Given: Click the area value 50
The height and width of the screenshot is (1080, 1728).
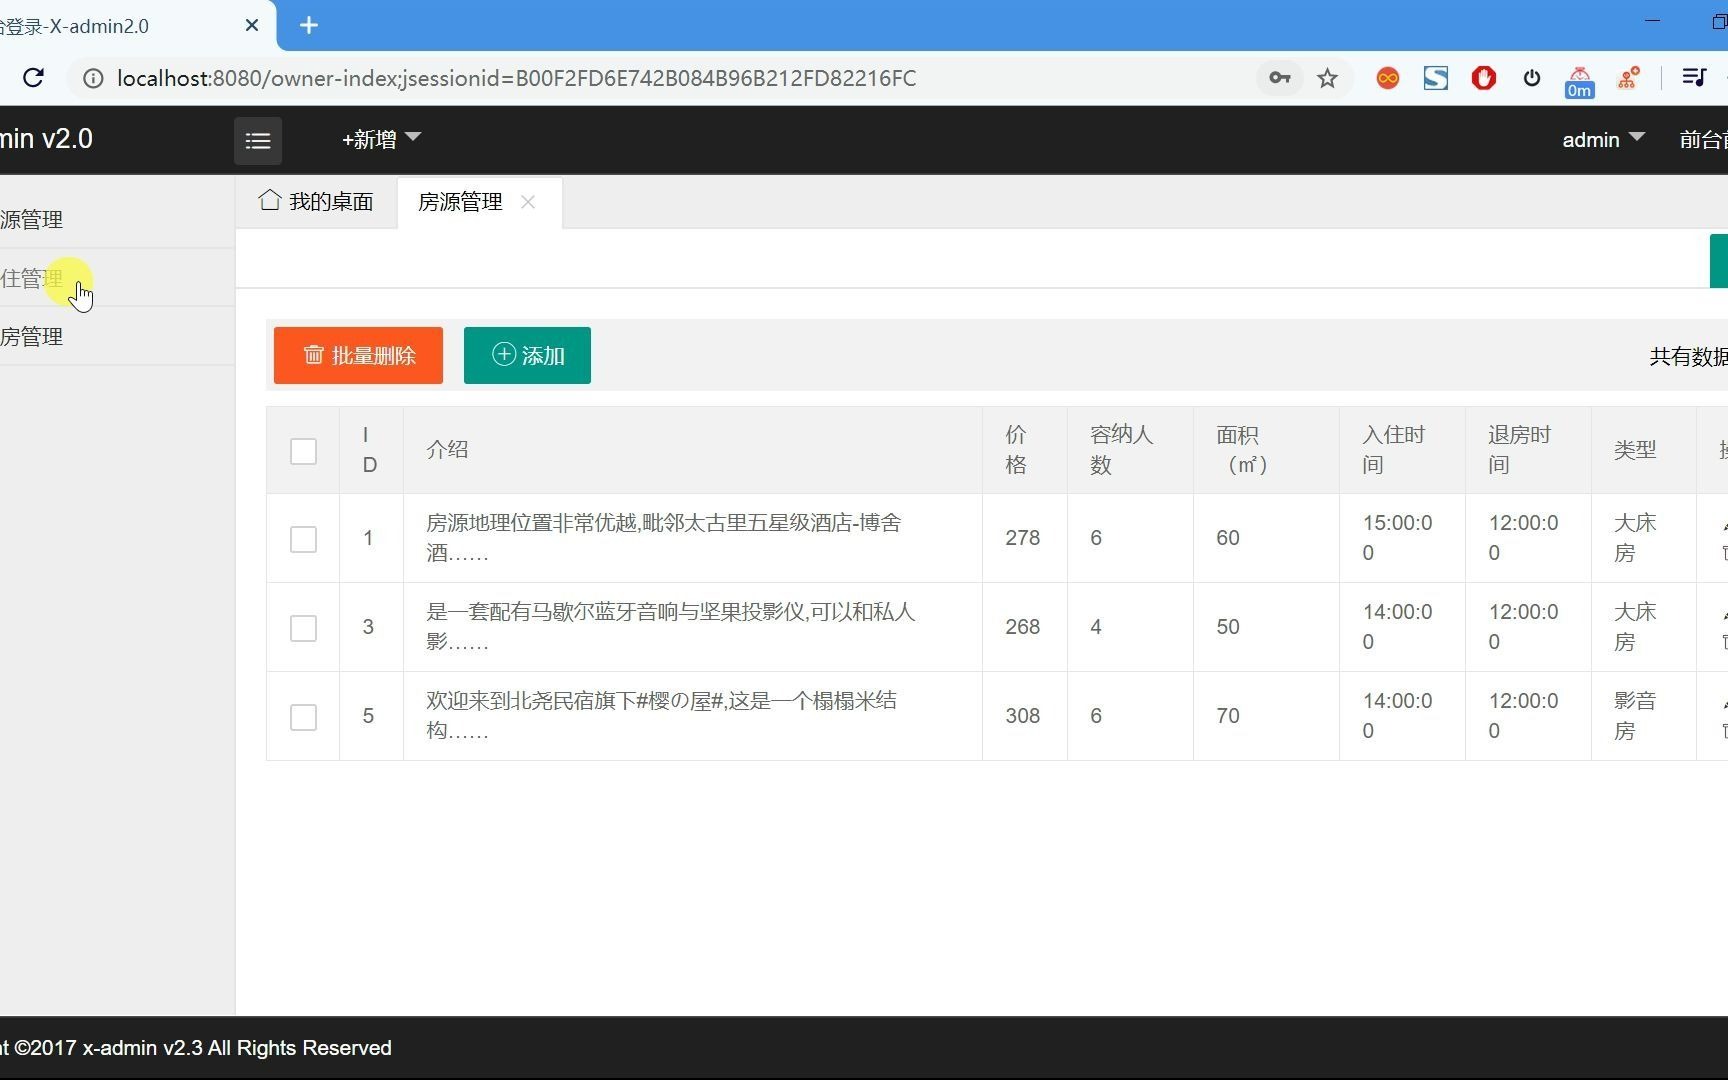Looking at the screenshot, I should pyautogui.click(x=1228, y=627).
